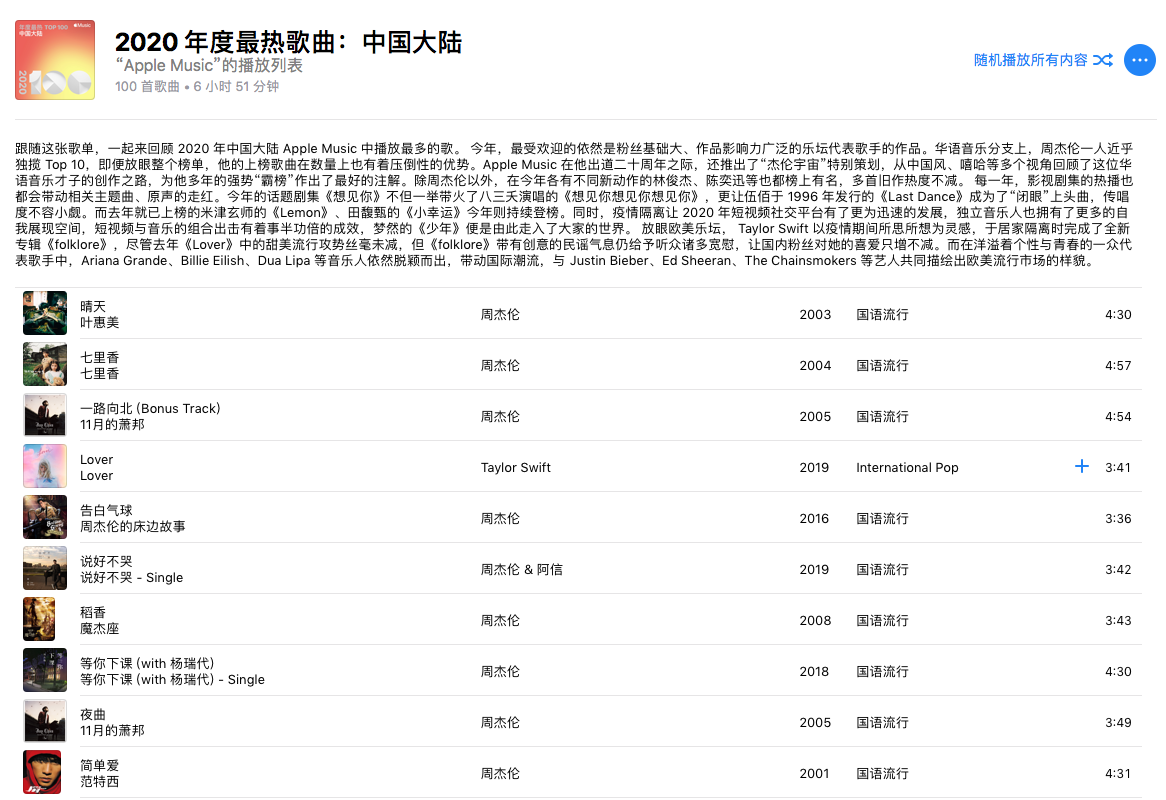Viewport: 1166px width, 800px height.
Task: Click the playlist title 2020 年度最热歌曲：中国大陆
Action: click(289, 42)
